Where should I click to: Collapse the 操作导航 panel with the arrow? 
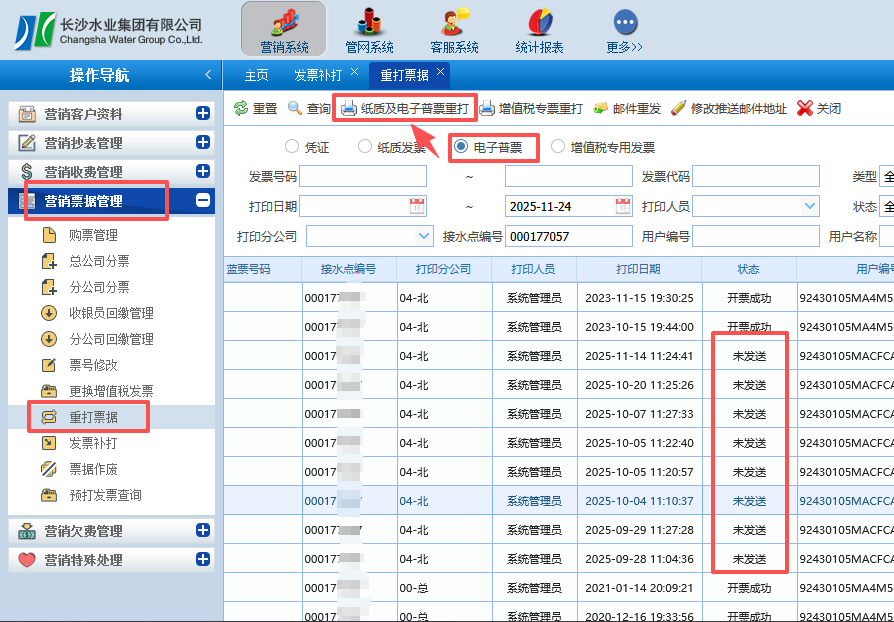point(208,75)
